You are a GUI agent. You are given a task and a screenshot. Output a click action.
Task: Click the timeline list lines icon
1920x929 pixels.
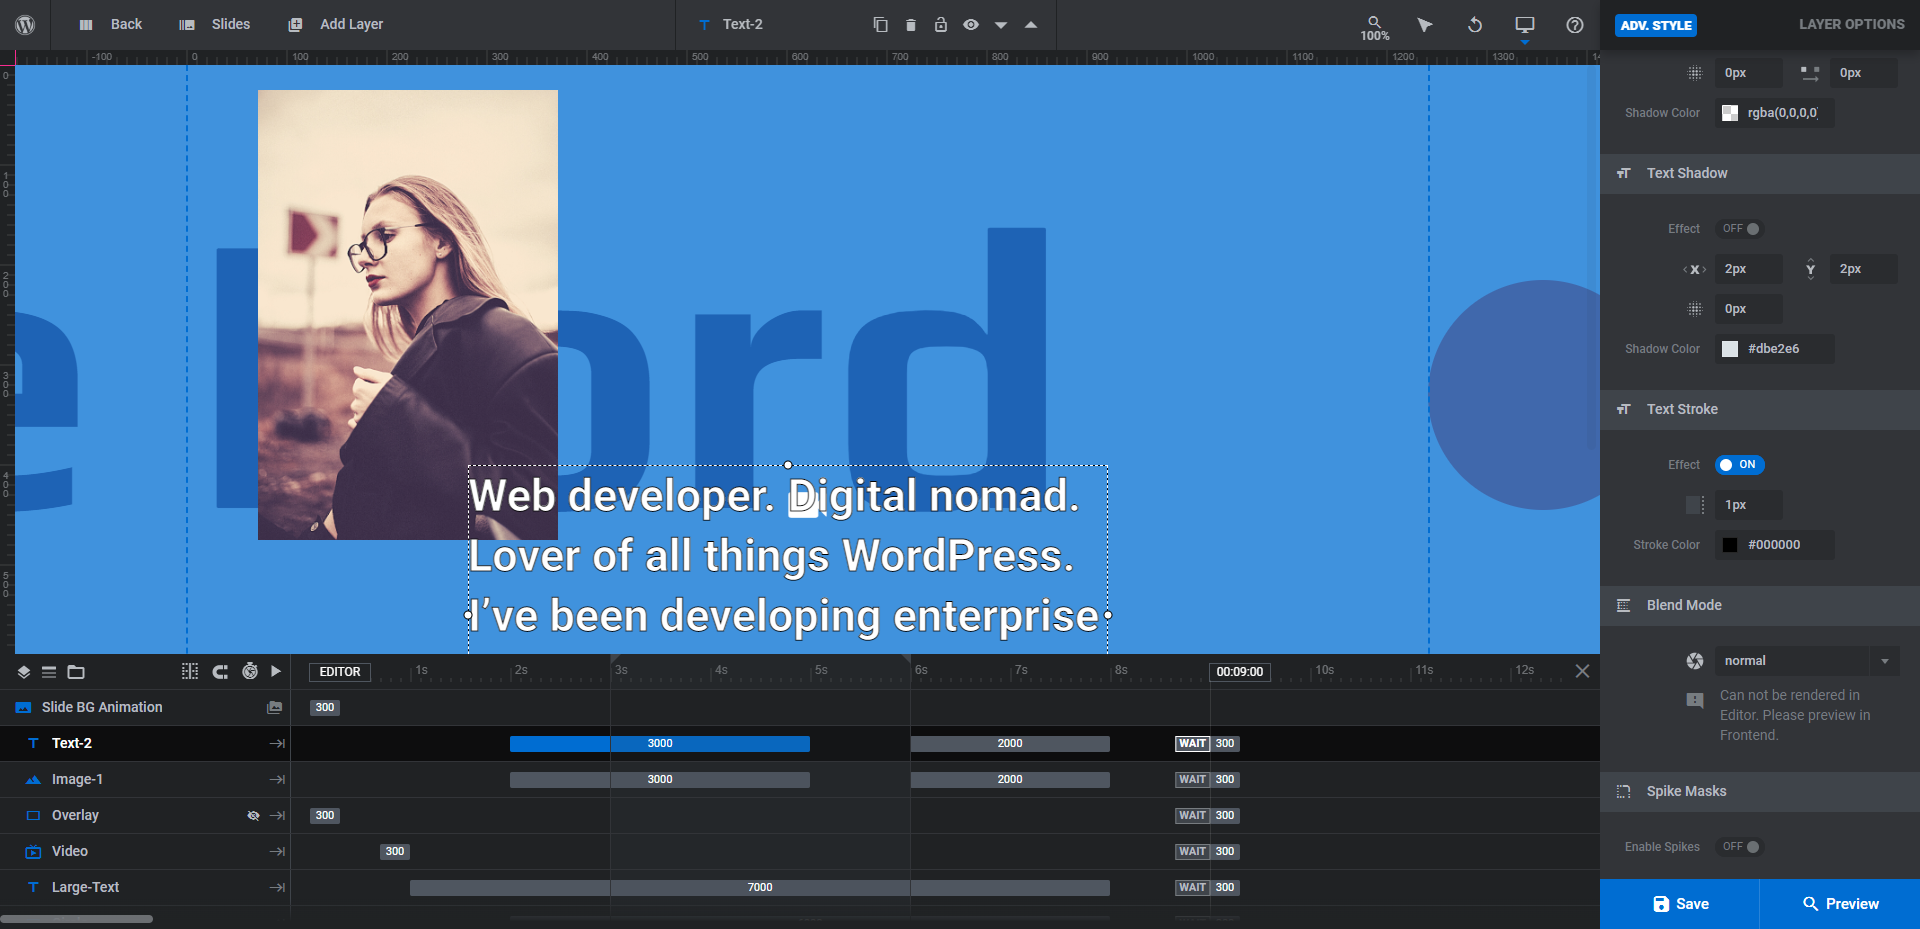(x=48, y=672)
